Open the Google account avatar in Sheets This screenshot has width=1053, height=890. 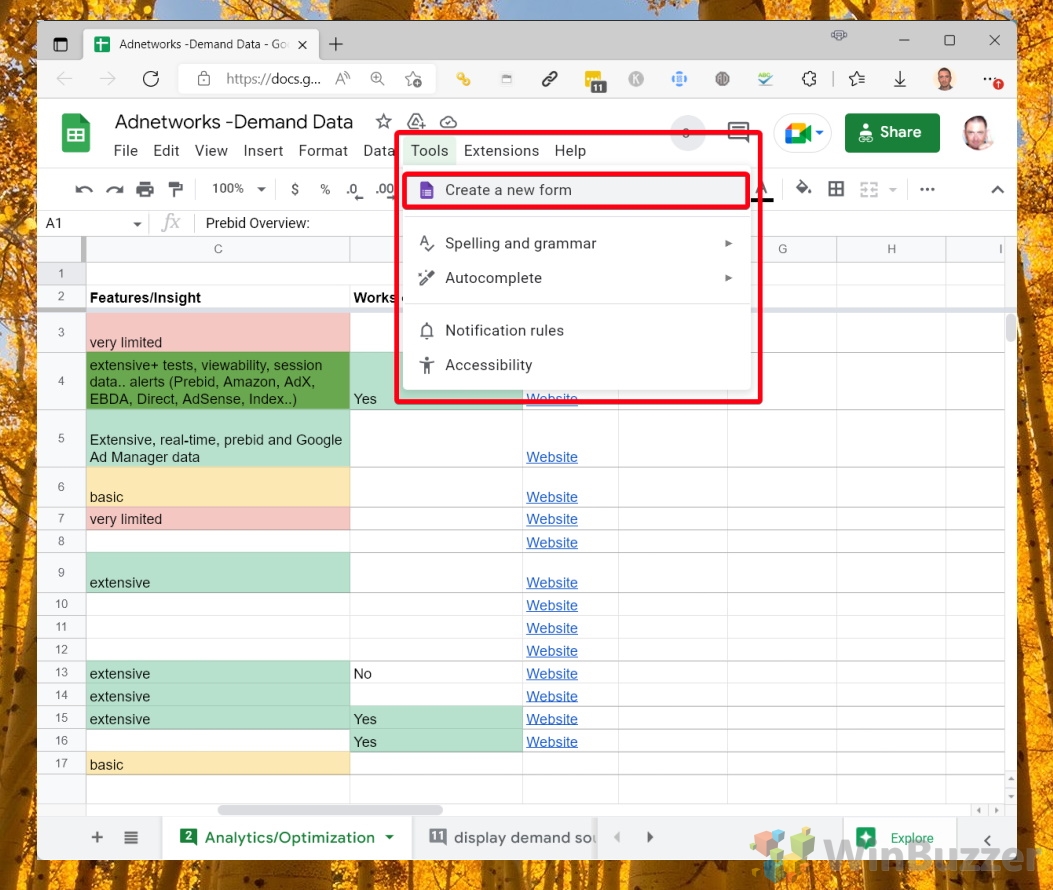(x=977, y=133)
